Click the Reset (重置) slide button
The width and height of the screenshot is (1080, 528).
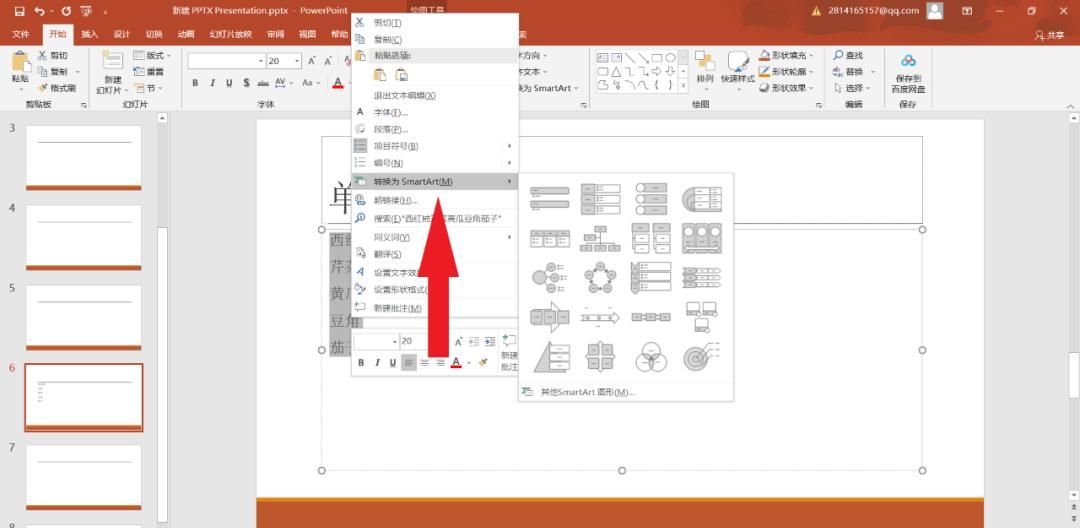149,72
